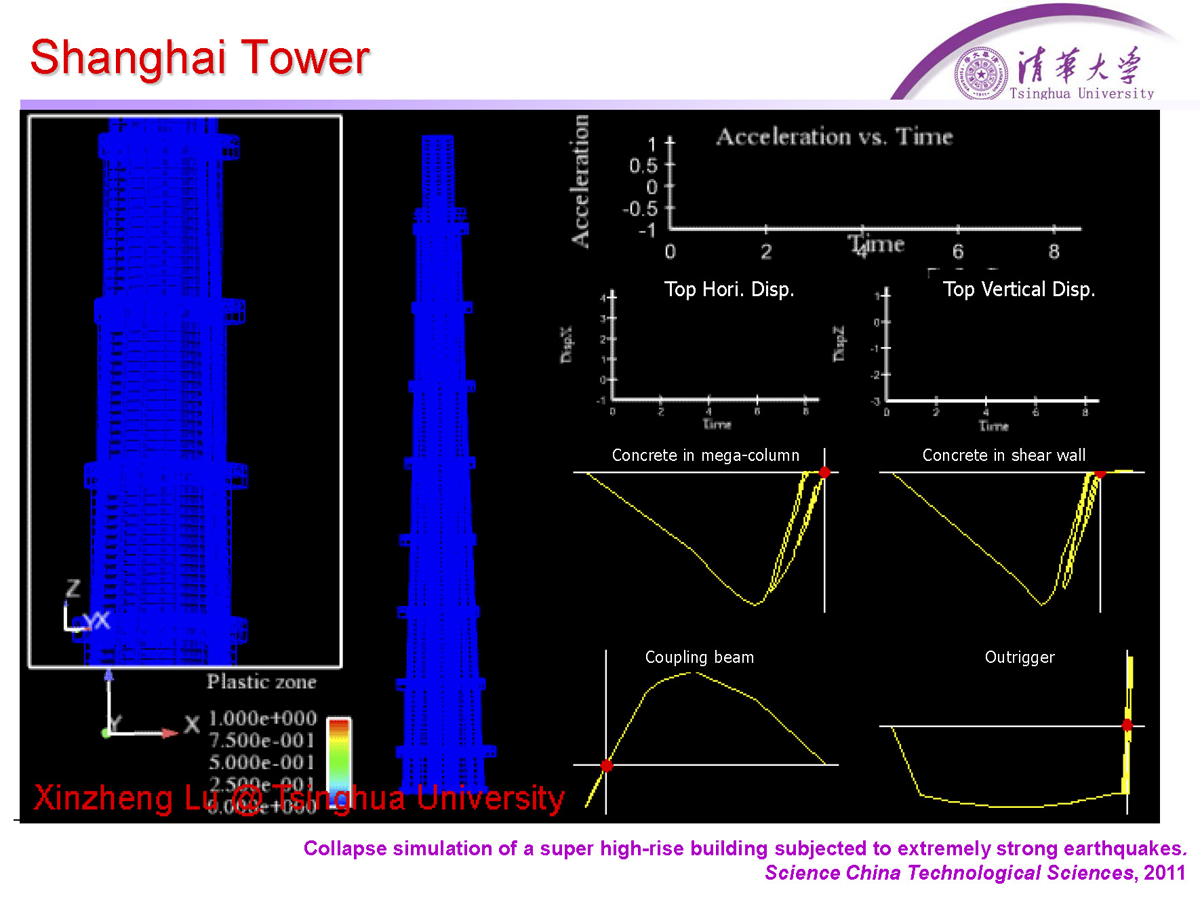Click the "Collapse simulation of a super high-rise building" citation line
The width and height of the screenshot is (1200, 900).
point(745,849)
